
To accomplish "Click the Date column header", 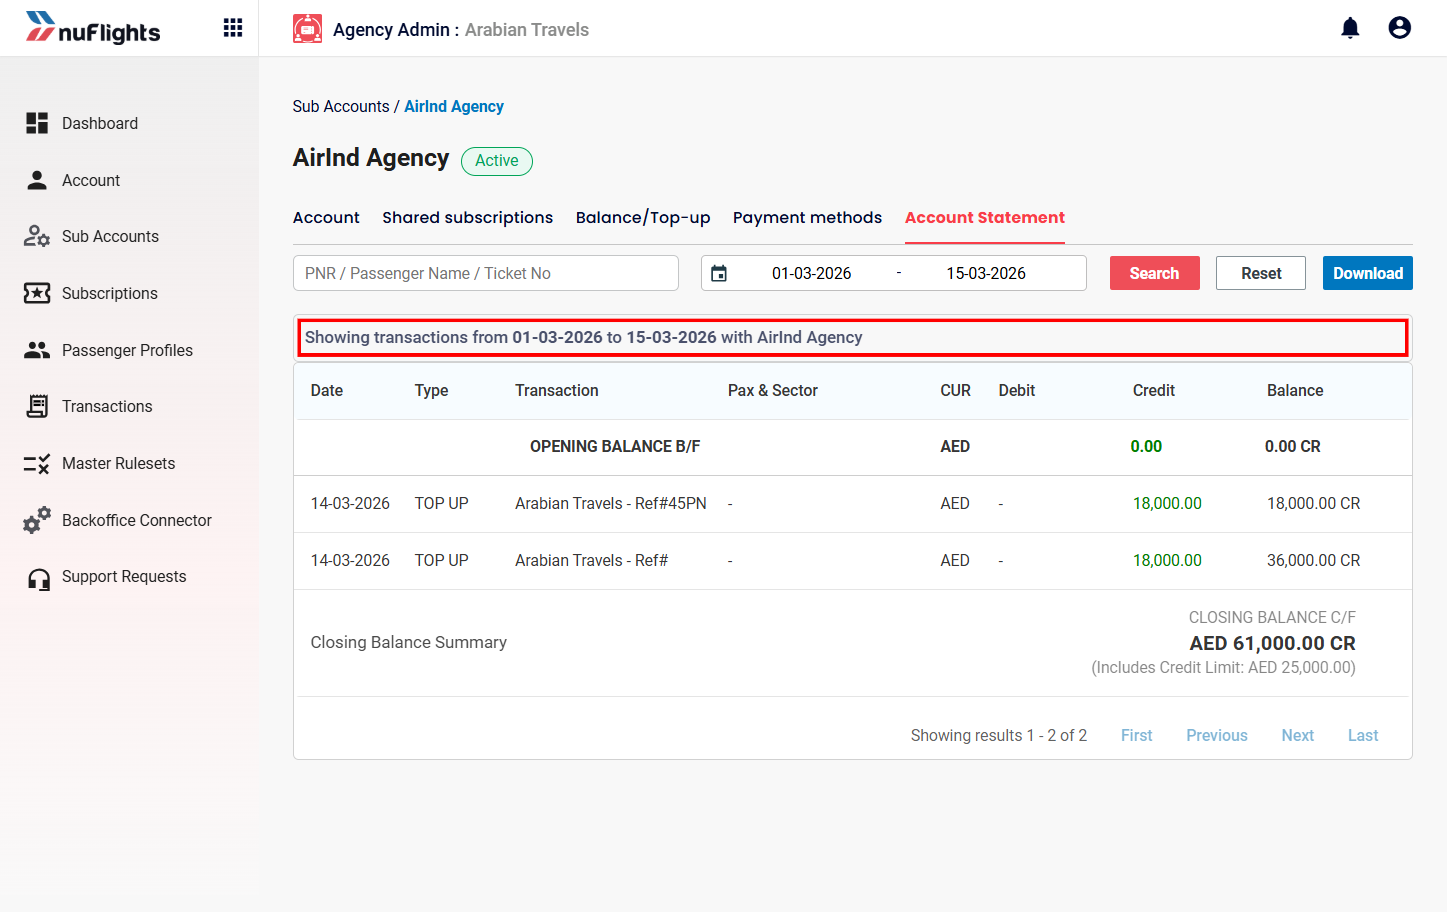I will coord(327,390).
